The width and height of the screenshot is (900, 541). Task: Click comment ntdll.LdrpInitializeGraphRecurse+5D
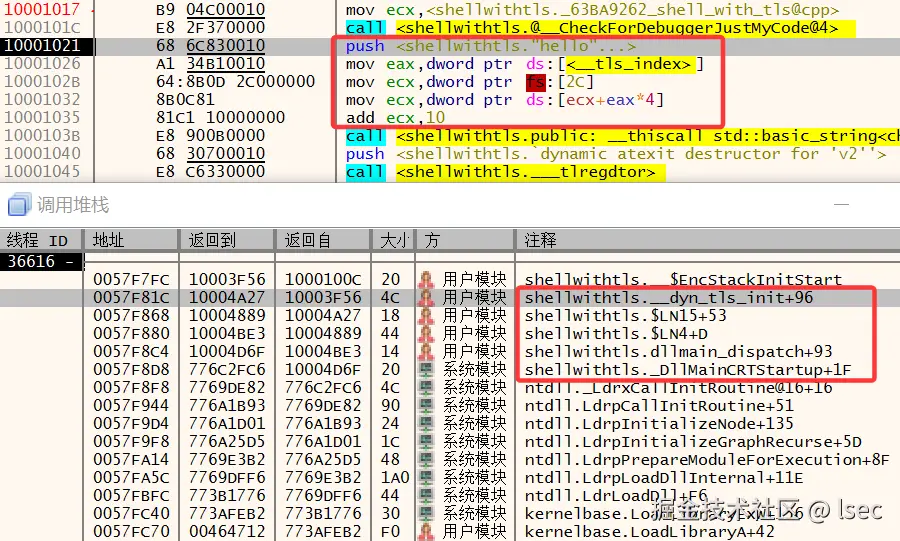pyautogui.click(x=693, y=442)
